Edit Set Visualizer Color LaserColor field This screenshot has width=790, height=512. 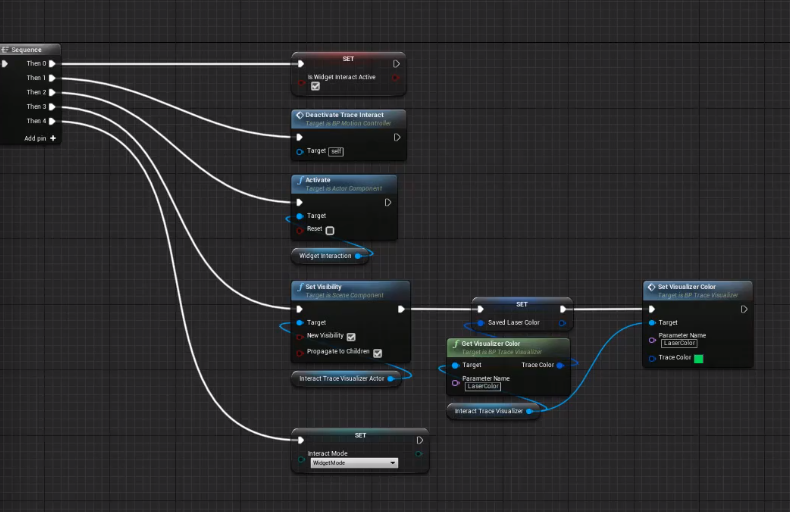pos(679,343)
